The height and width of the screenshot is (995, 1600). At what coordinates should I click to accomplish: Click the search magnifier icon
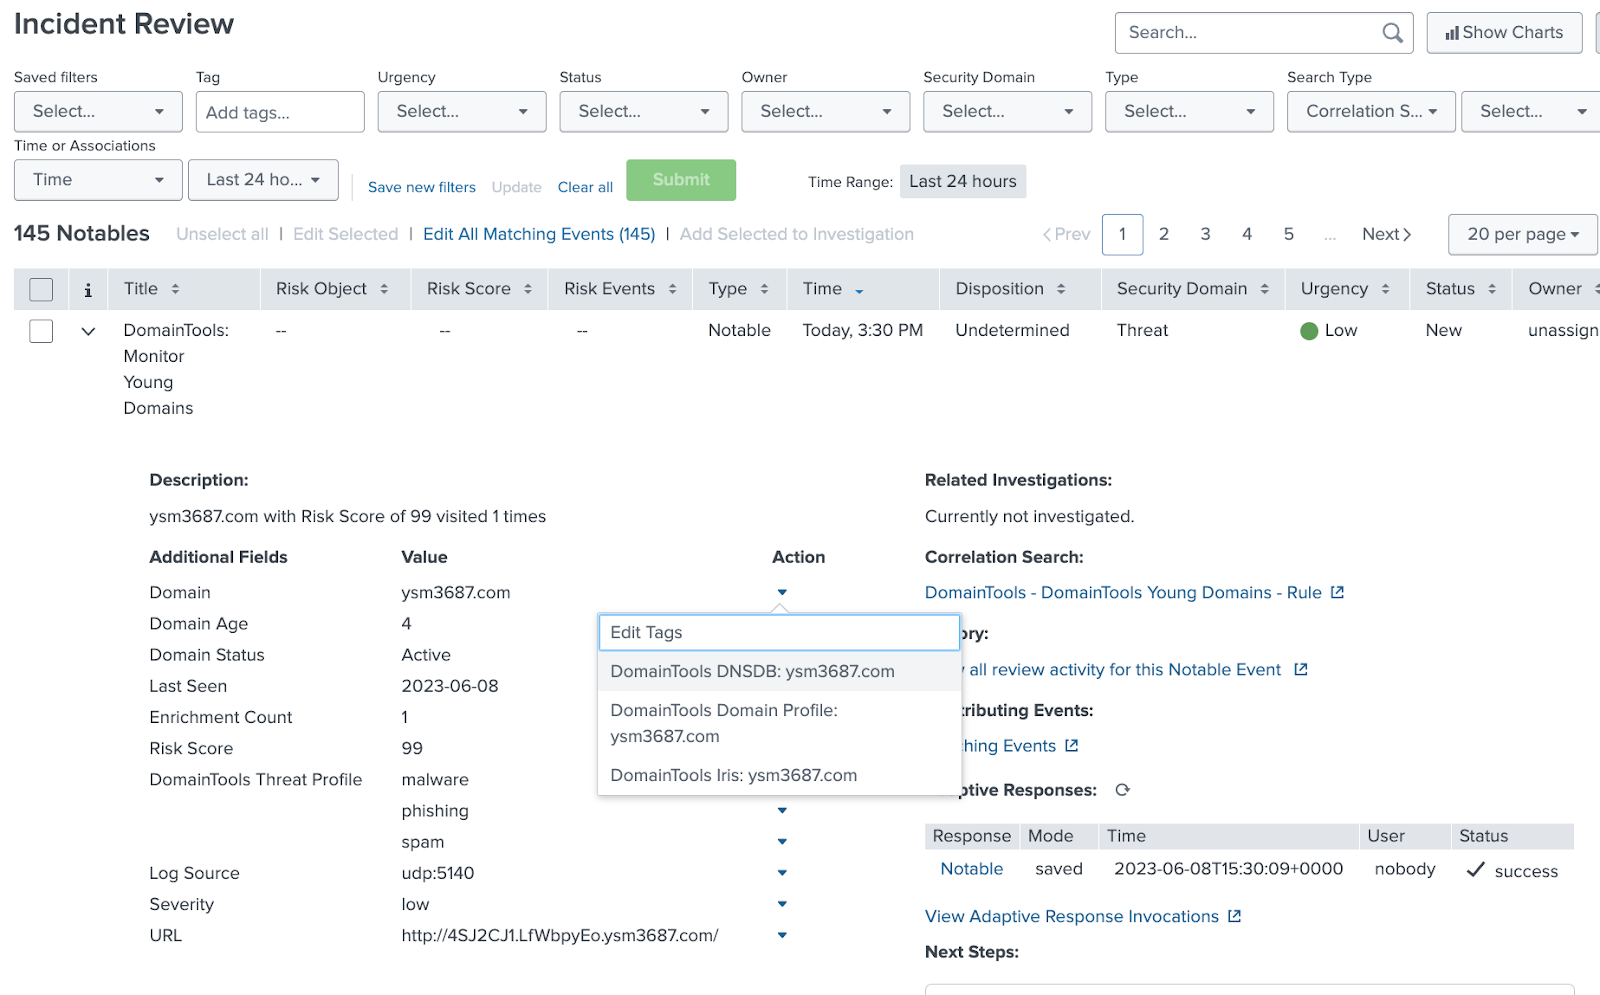point(1392,33)
